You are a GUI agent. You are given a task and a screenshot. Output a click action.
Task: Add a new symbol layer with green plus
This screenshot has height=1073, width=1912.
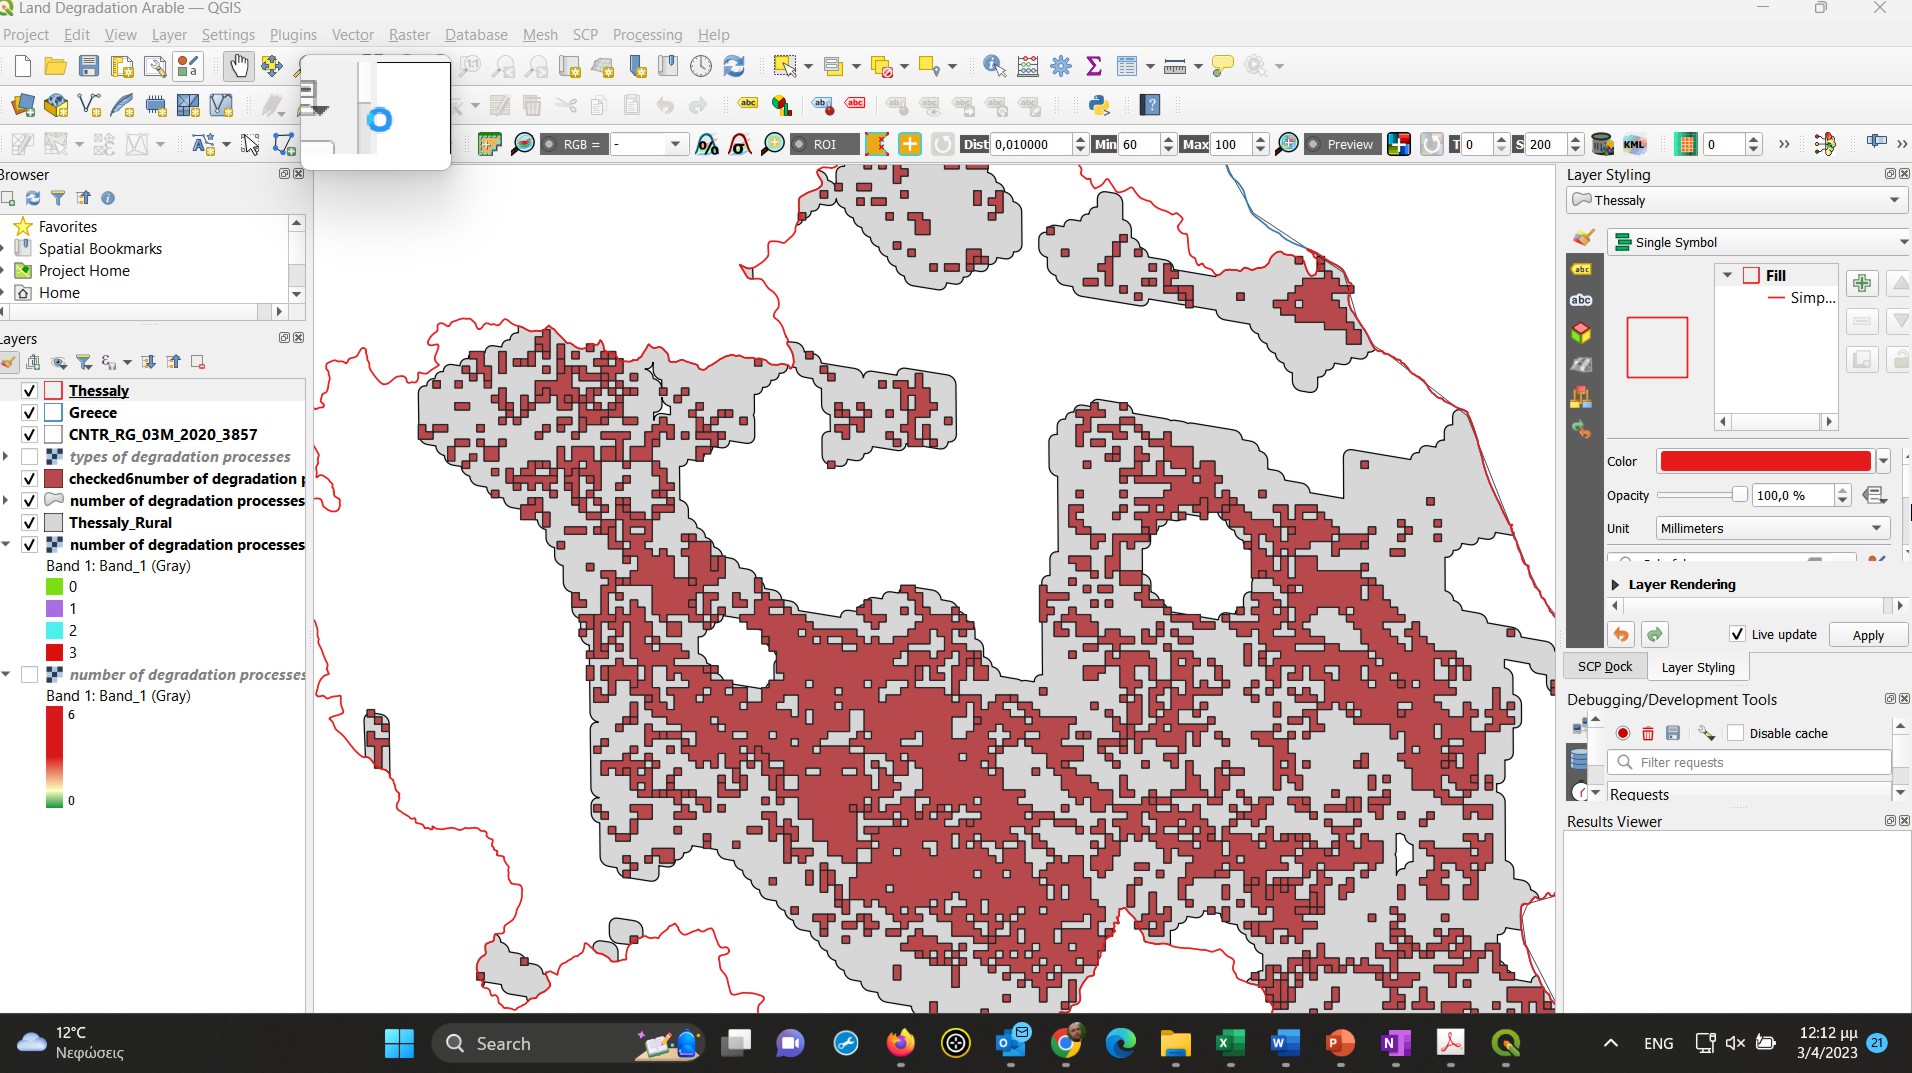coord(1861,283)
